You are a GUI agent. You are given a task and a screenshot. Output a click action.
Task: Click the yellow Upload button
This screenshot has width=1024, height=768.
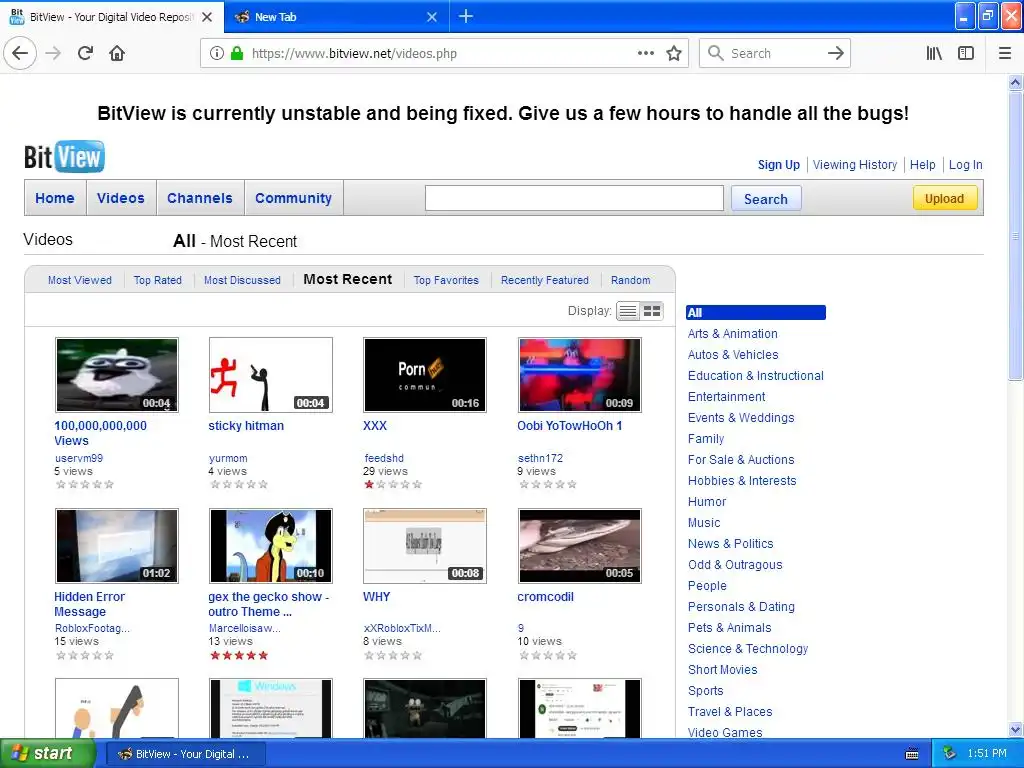coord(944,199)
